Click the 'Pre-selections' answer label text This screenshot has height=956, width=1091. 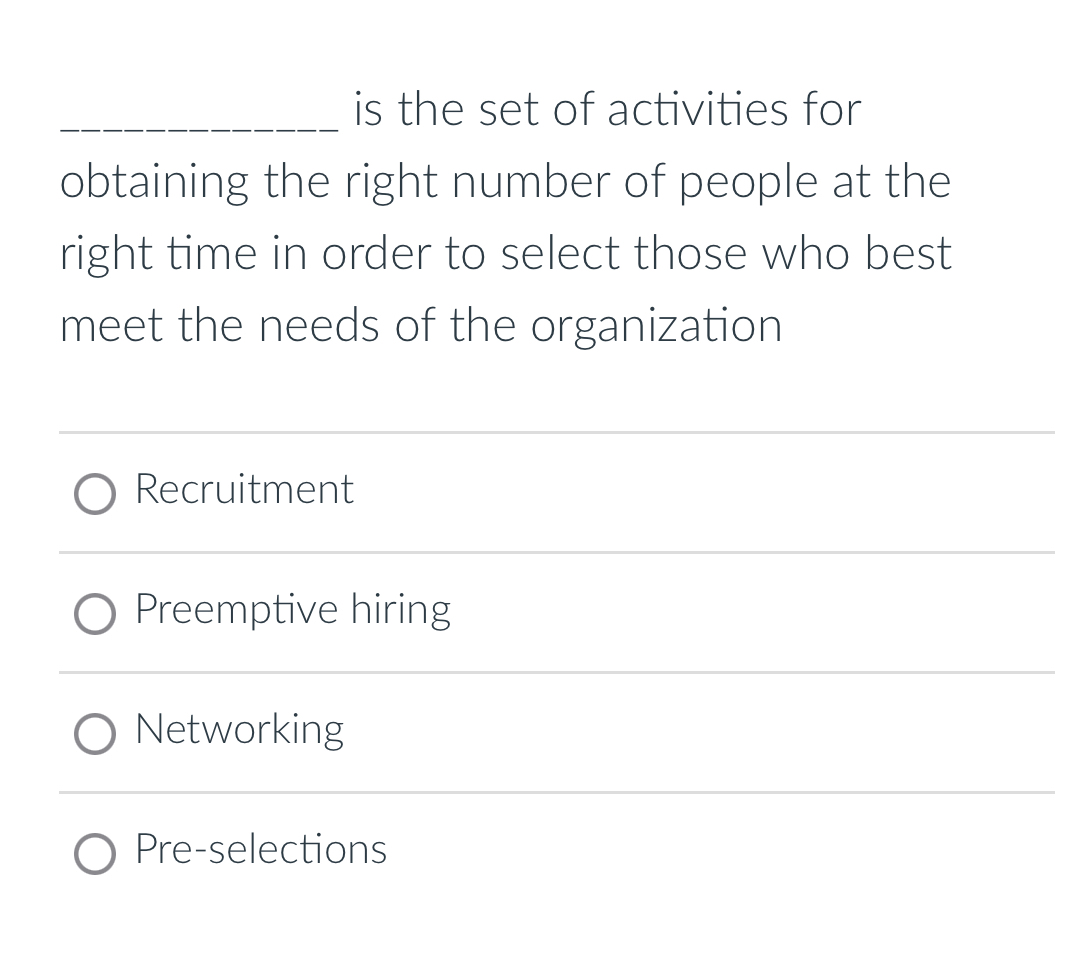(x=261, y=849)
